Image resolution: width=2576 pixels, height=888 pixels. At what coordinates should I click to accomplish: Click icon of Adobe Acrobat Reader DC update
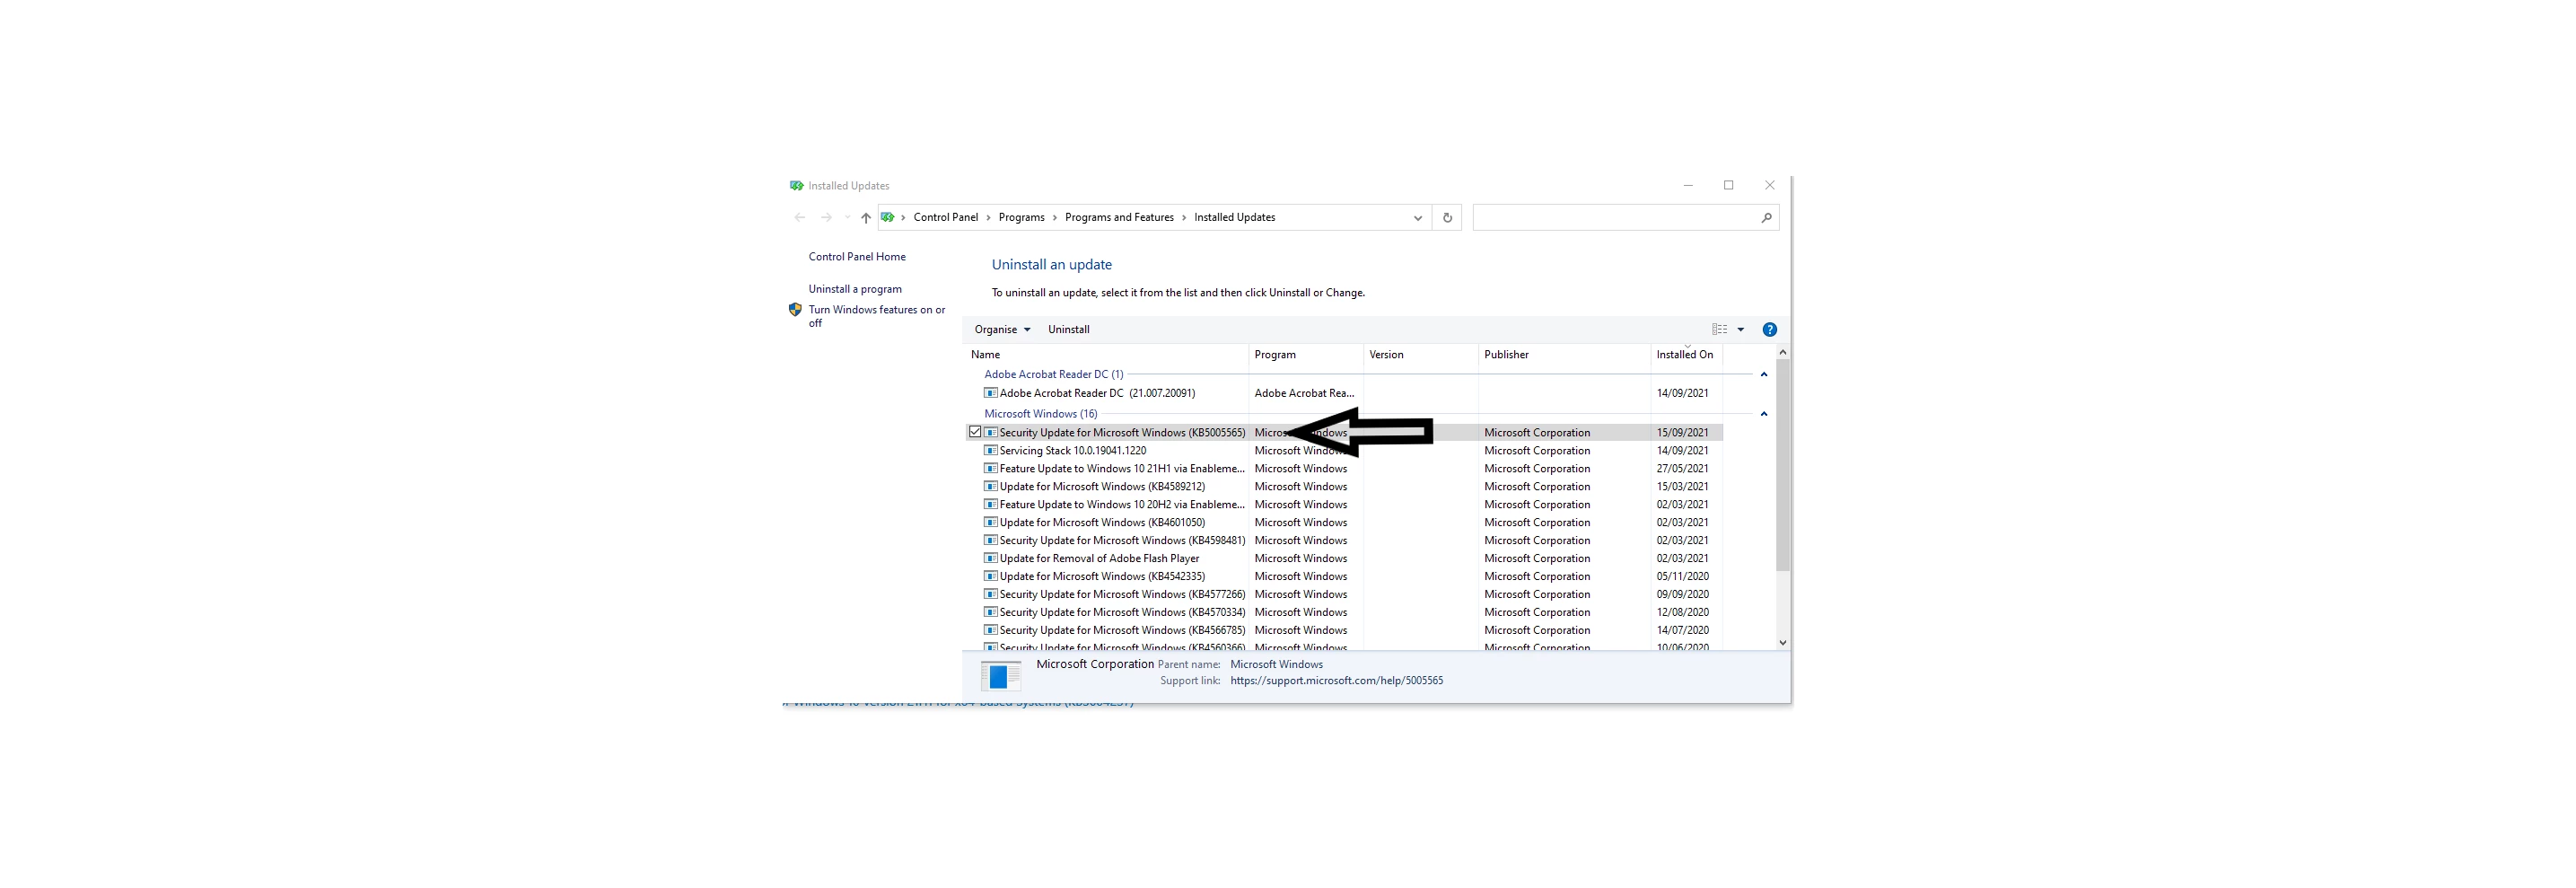pyautogui.click(x=991, y=393)
